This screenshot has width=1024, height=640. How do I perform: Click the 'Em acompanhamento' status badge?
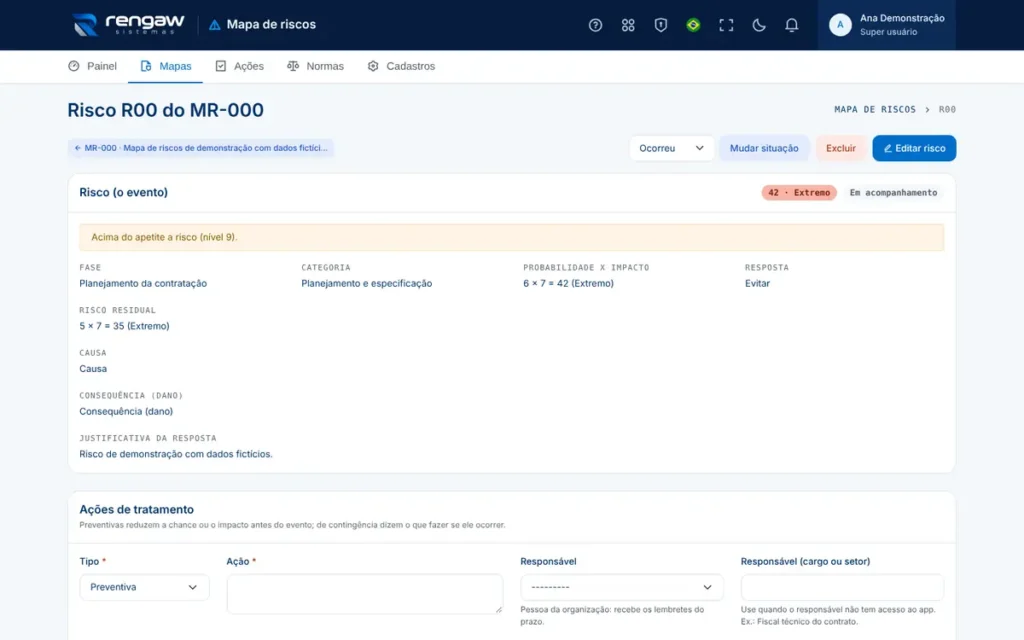893,193
